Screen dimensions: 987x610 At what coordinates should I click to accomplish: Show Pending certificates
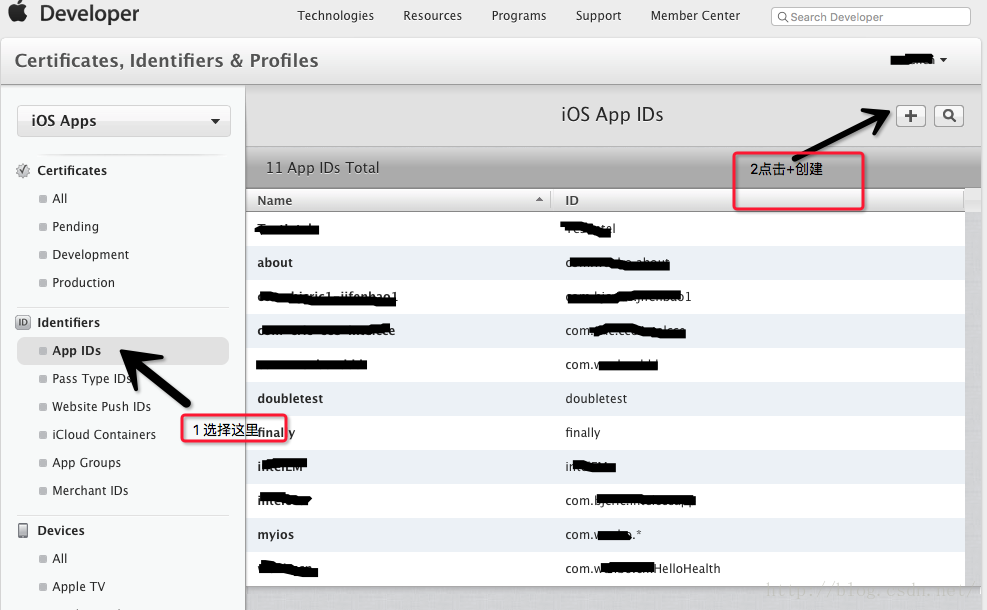pyautogui.click(x=76, y=227)
